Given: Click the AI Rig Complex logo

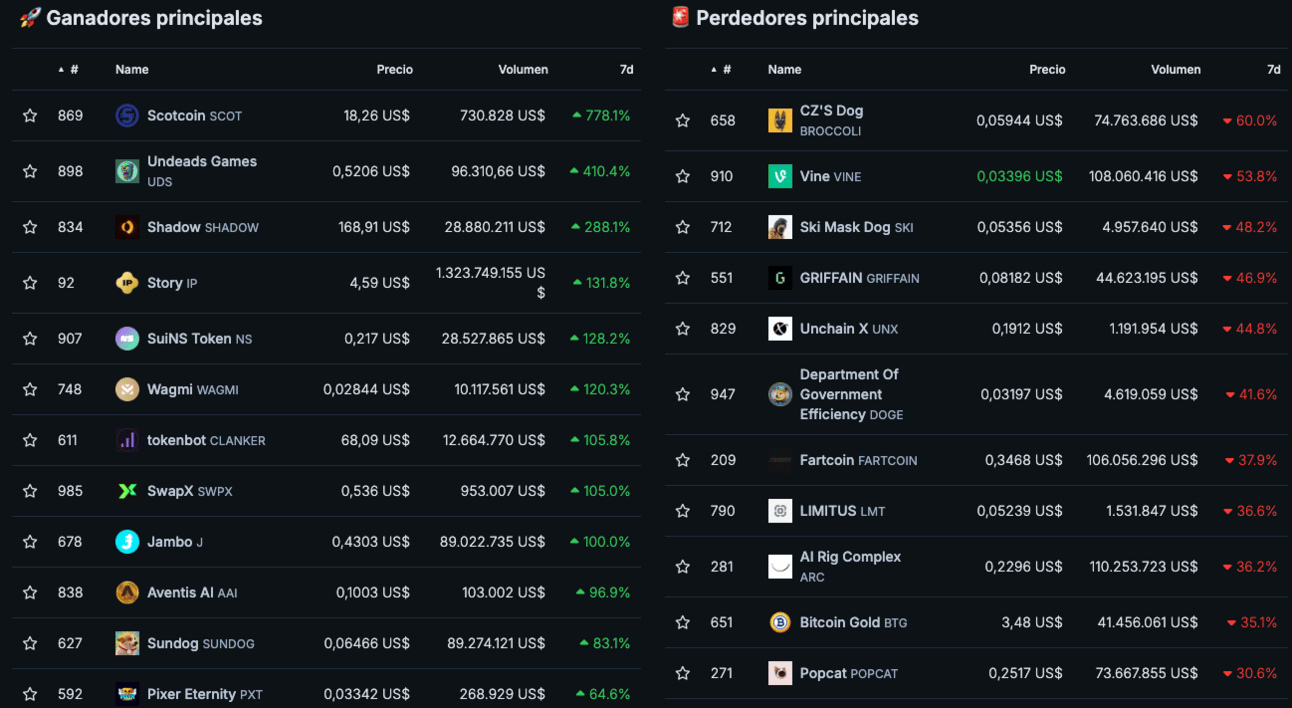Looking at the screenshot, I should 780,567.
